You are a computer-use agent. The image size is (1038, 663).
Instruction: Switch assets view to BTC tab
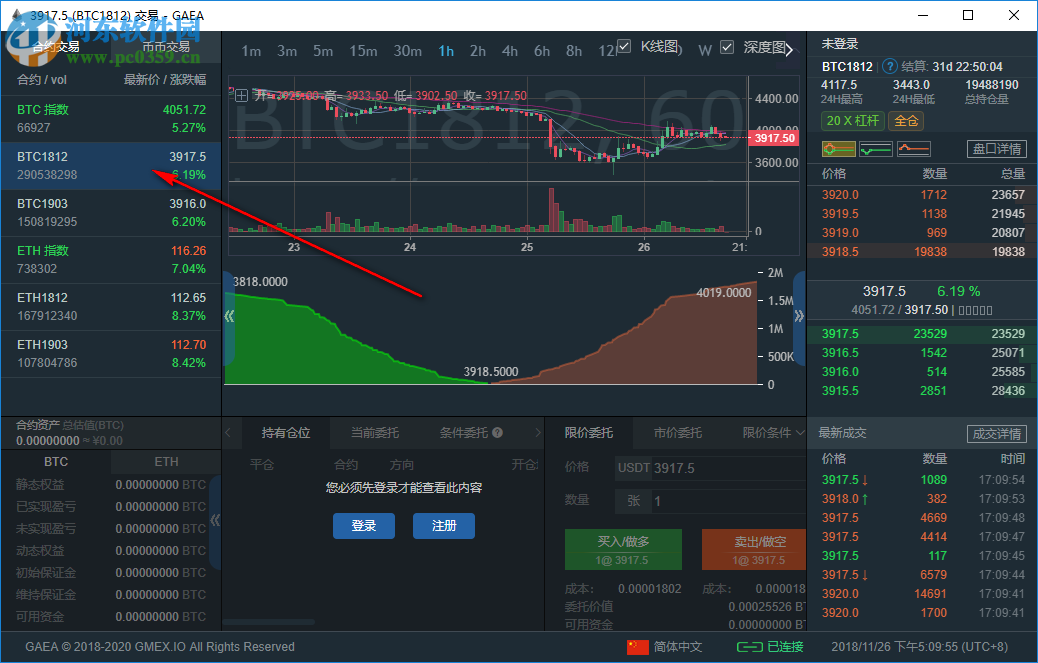coord(56,462)
